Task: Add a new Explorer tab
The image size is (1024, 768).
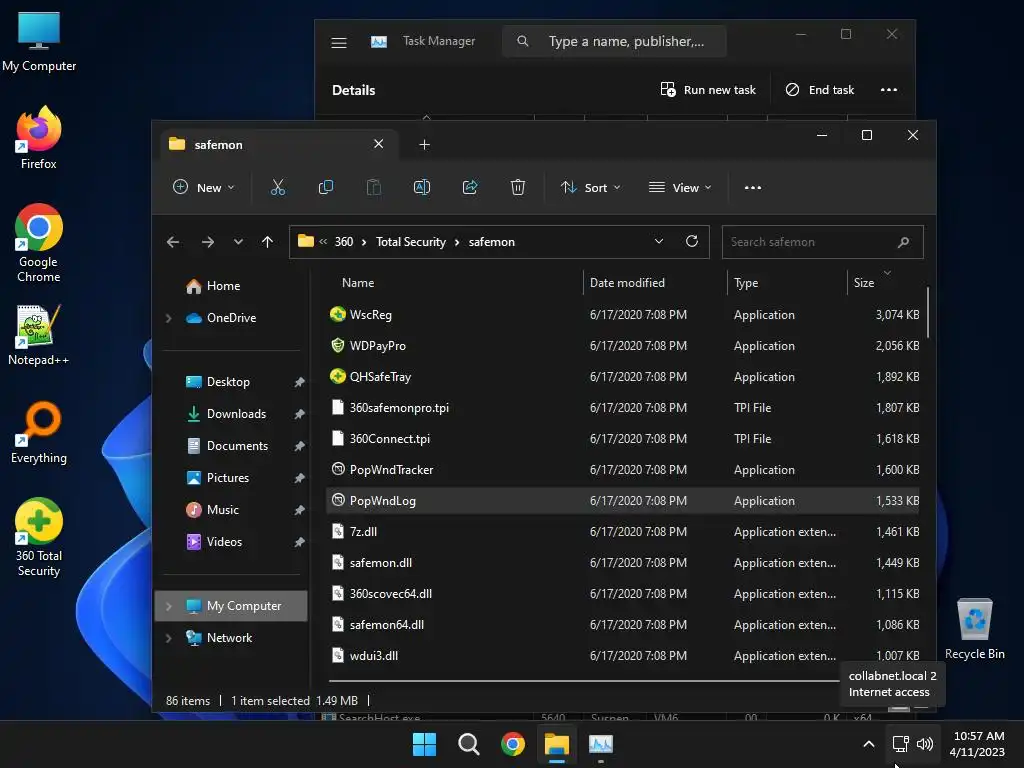Action: pos(424,144)
